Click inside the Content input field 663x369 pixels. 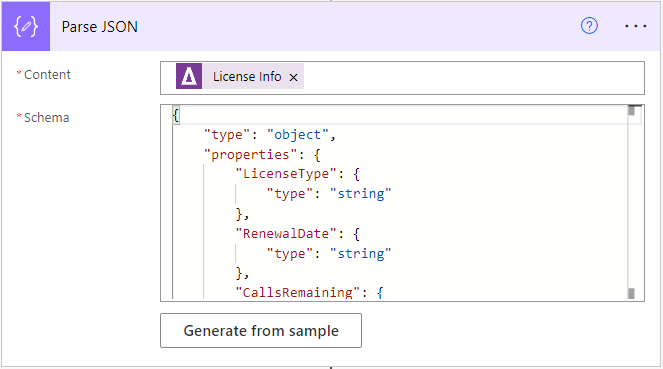click(x=402, y=78)
